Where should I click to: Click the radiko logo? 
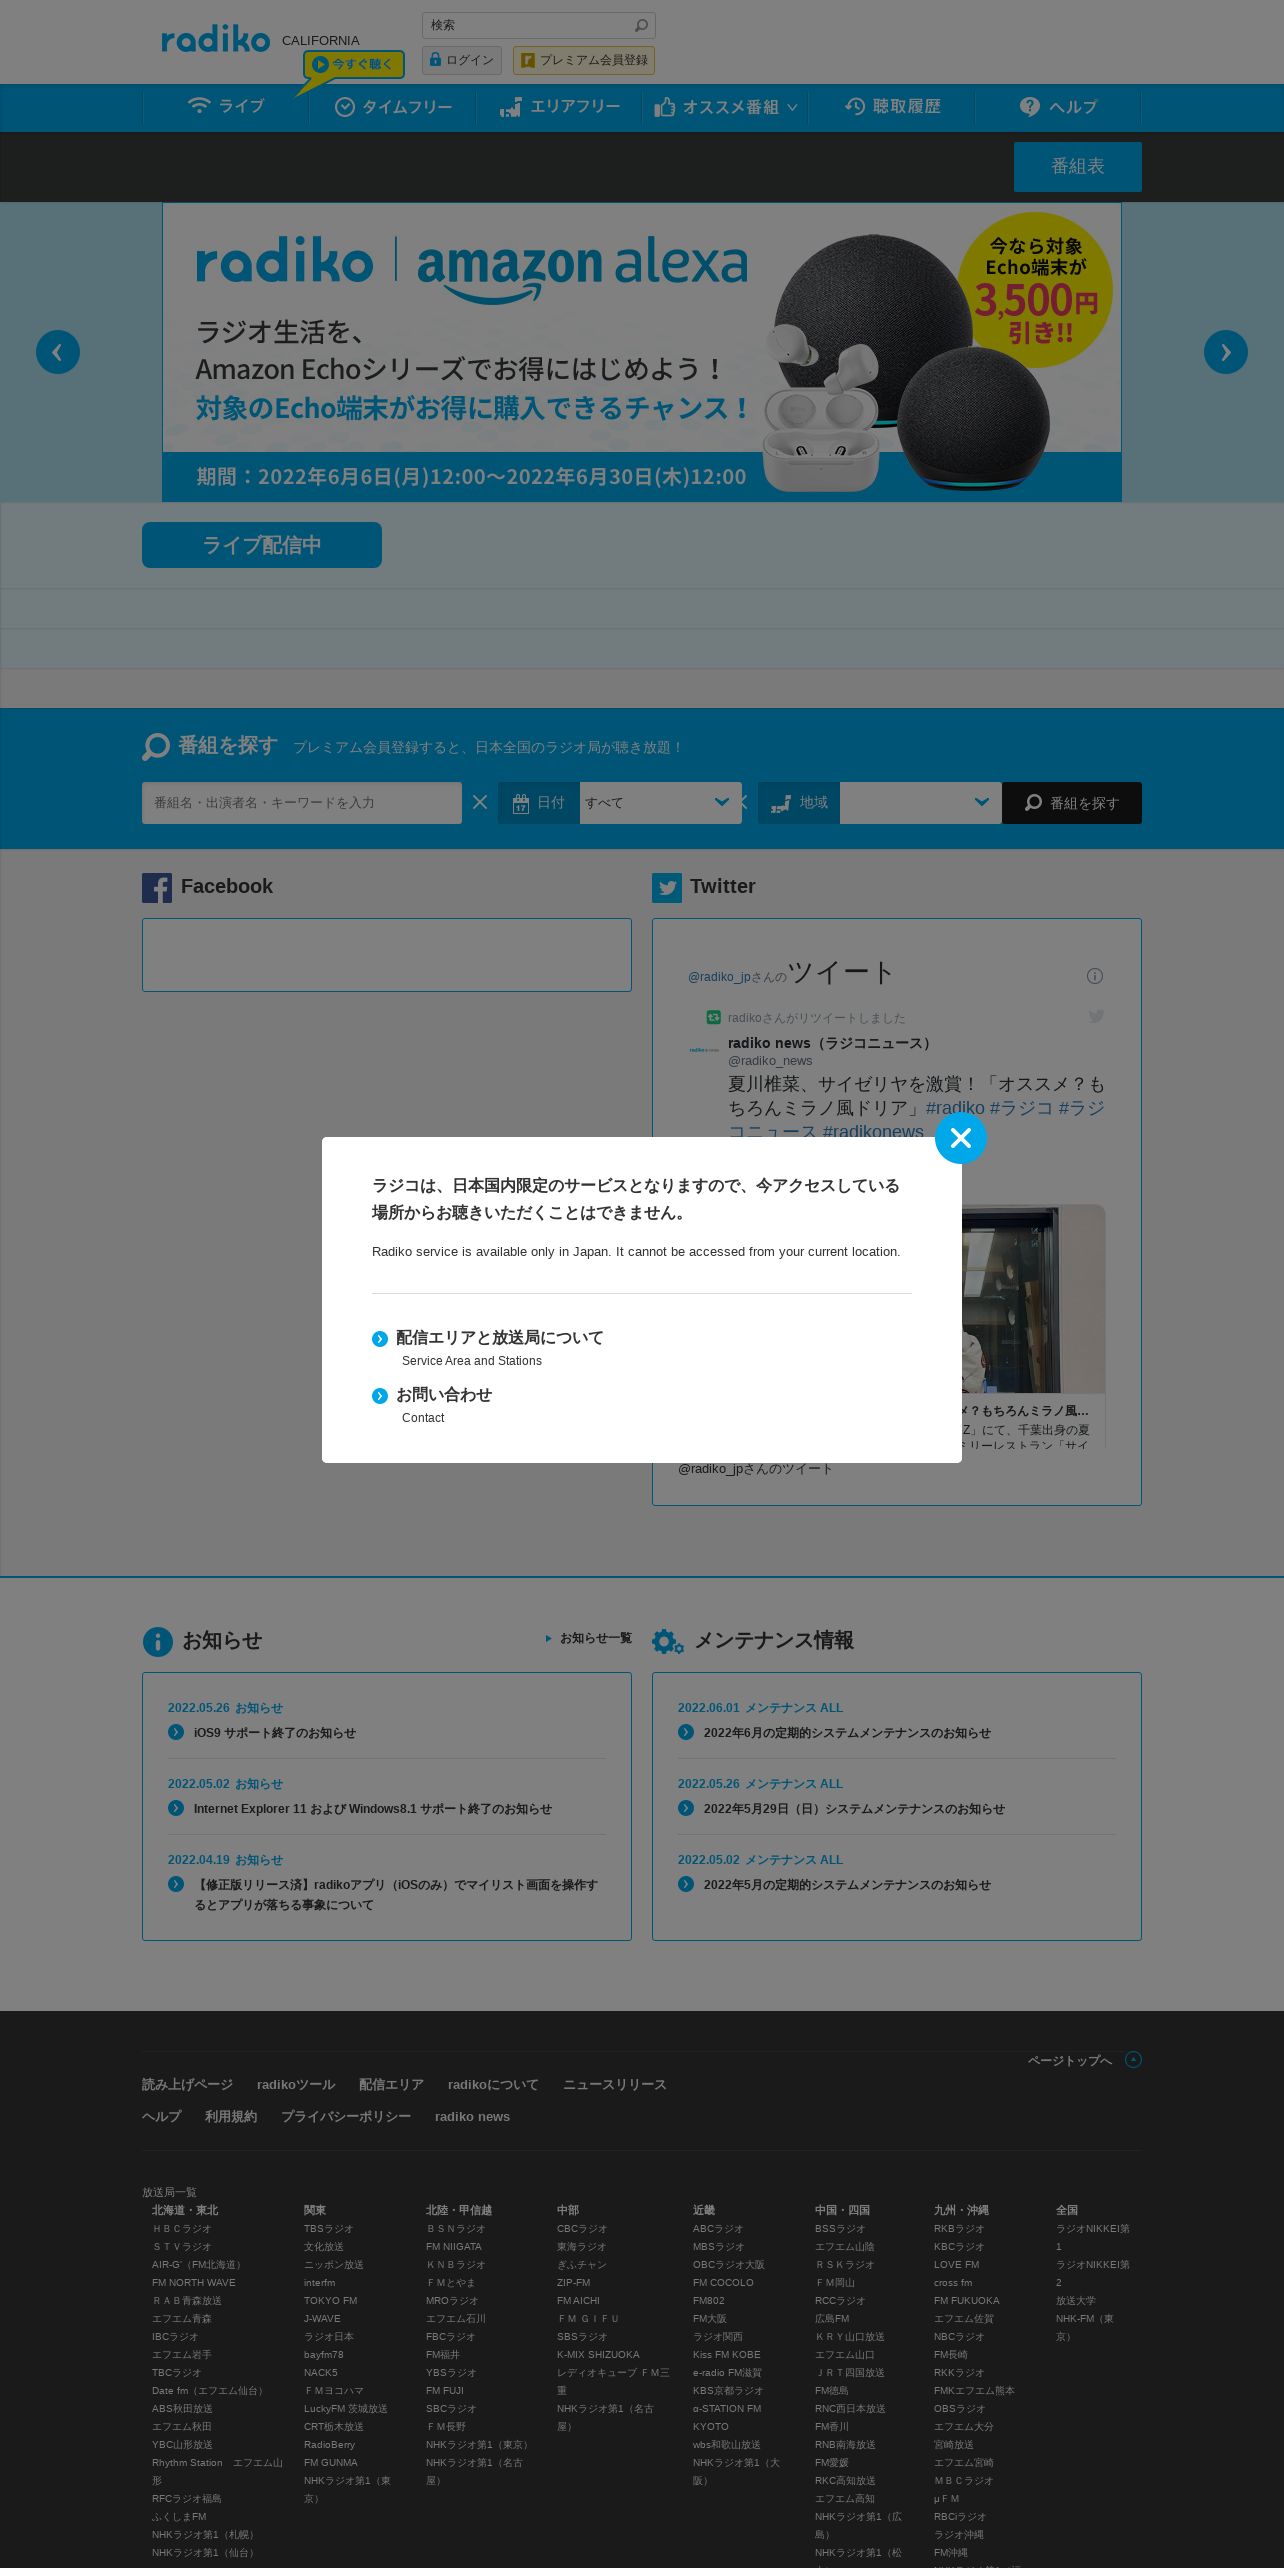pos(216,40)
